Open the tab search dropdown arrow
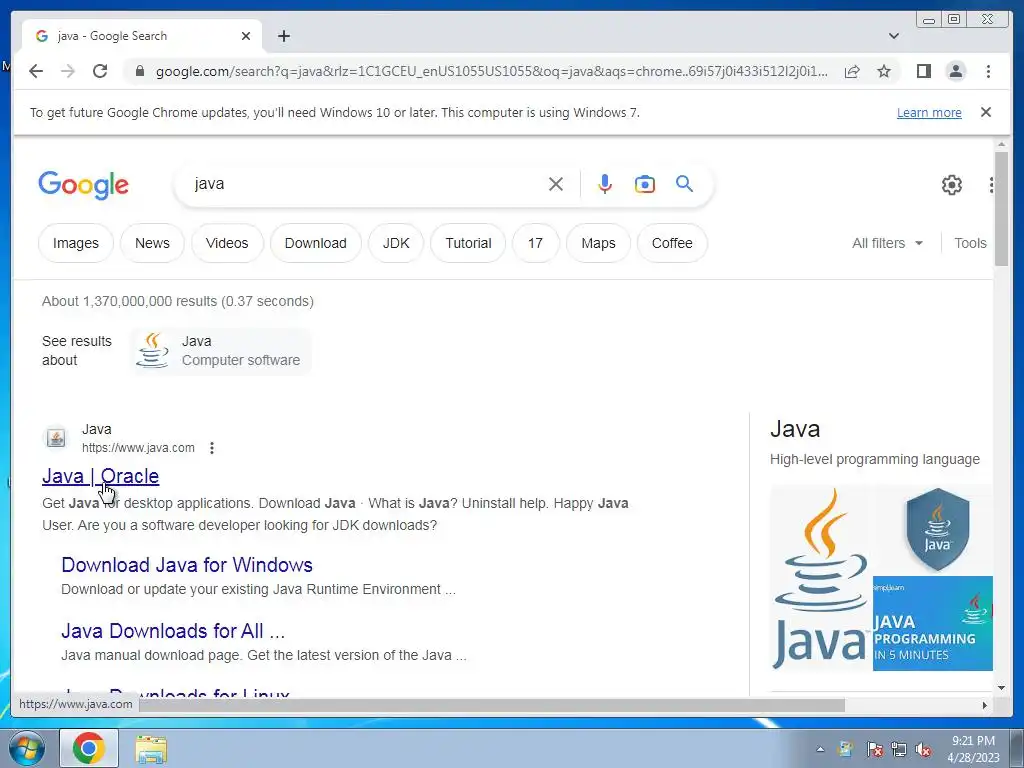Viewport: 1024px width, 768px height. coord(894,36)
